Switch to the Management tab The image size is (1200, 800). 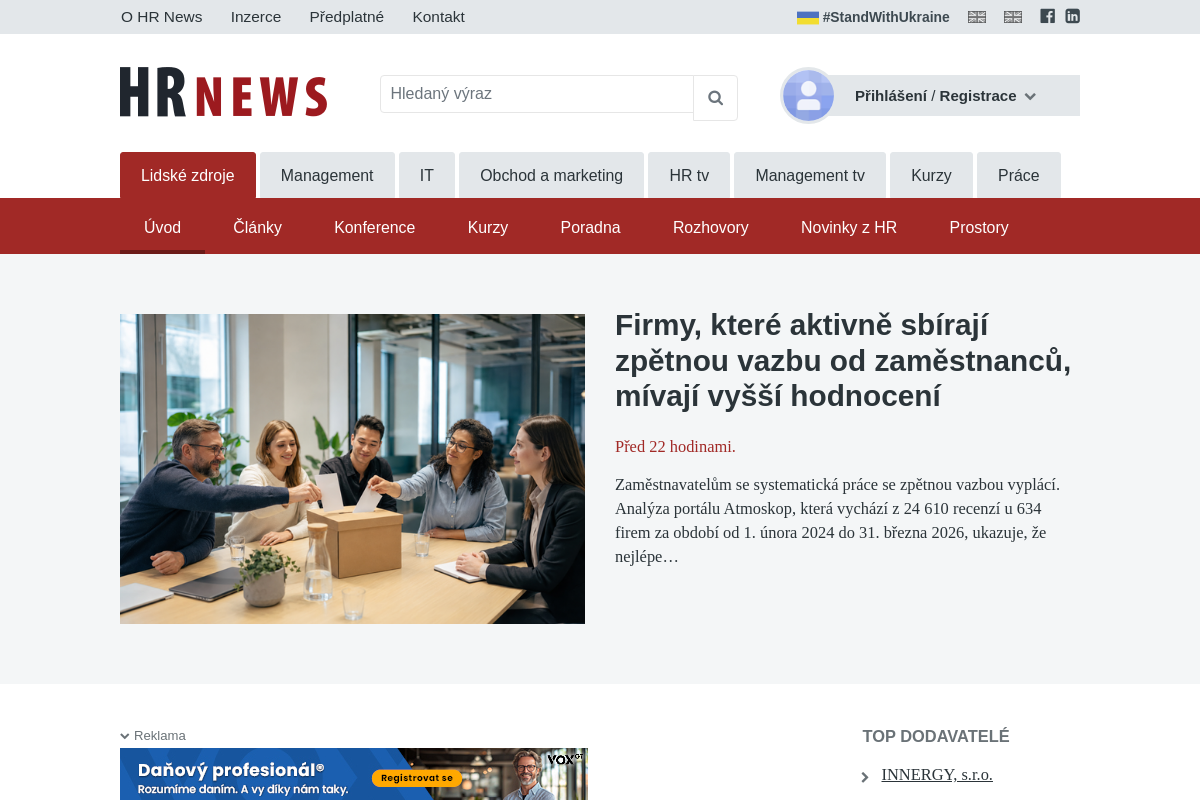(x=327, y=175)
